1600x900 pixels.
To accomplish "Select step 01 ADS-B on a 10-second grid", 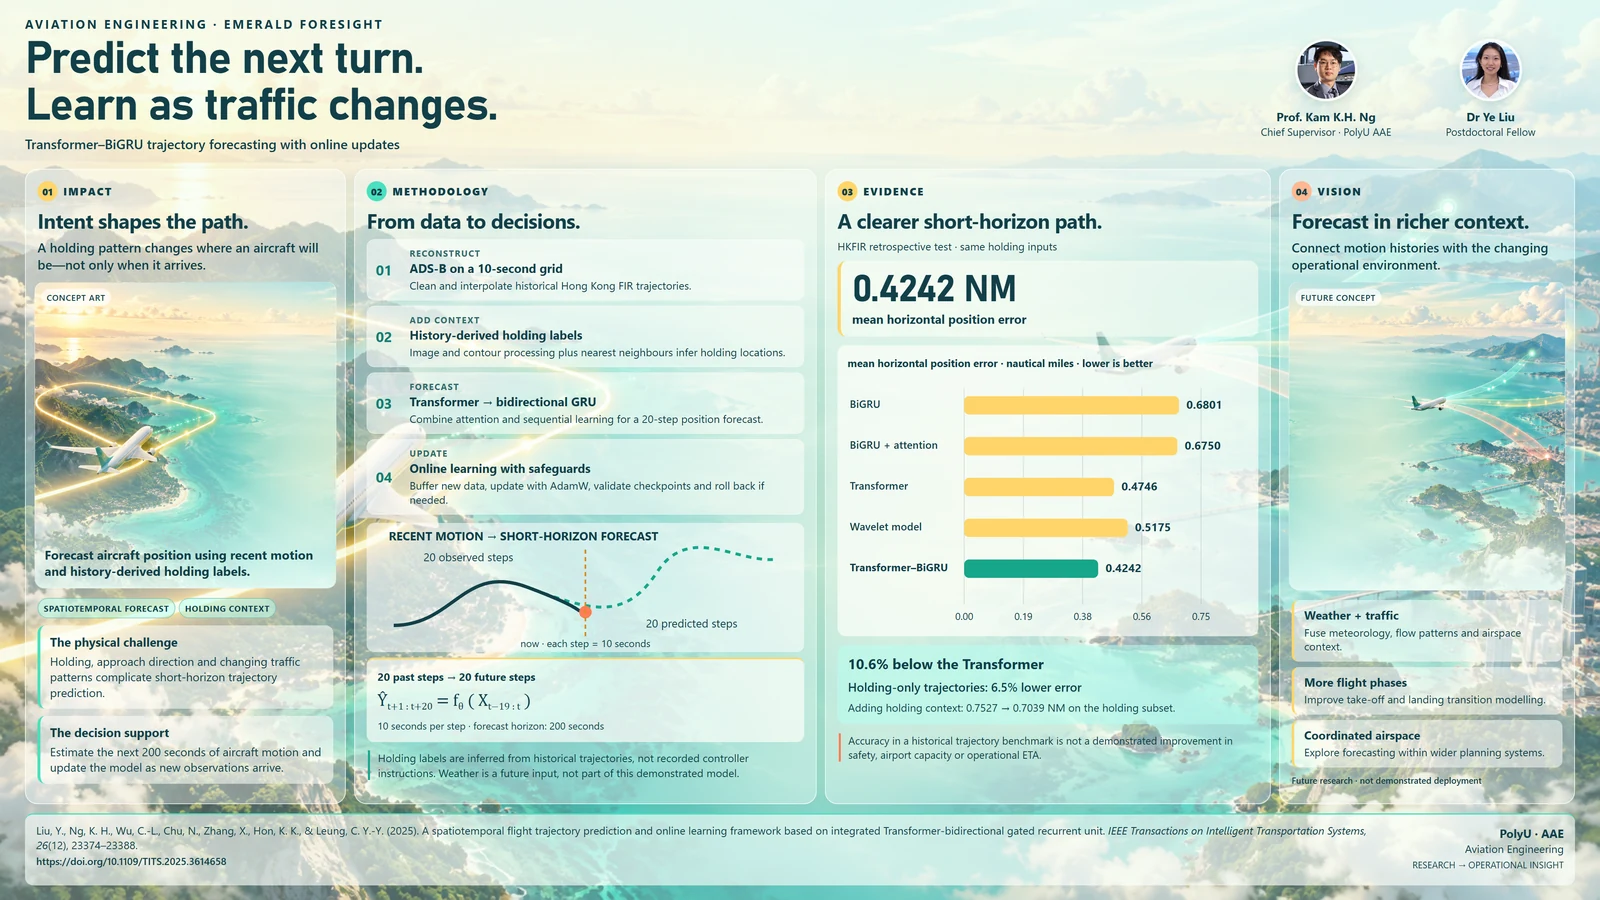I will [585, 270].
